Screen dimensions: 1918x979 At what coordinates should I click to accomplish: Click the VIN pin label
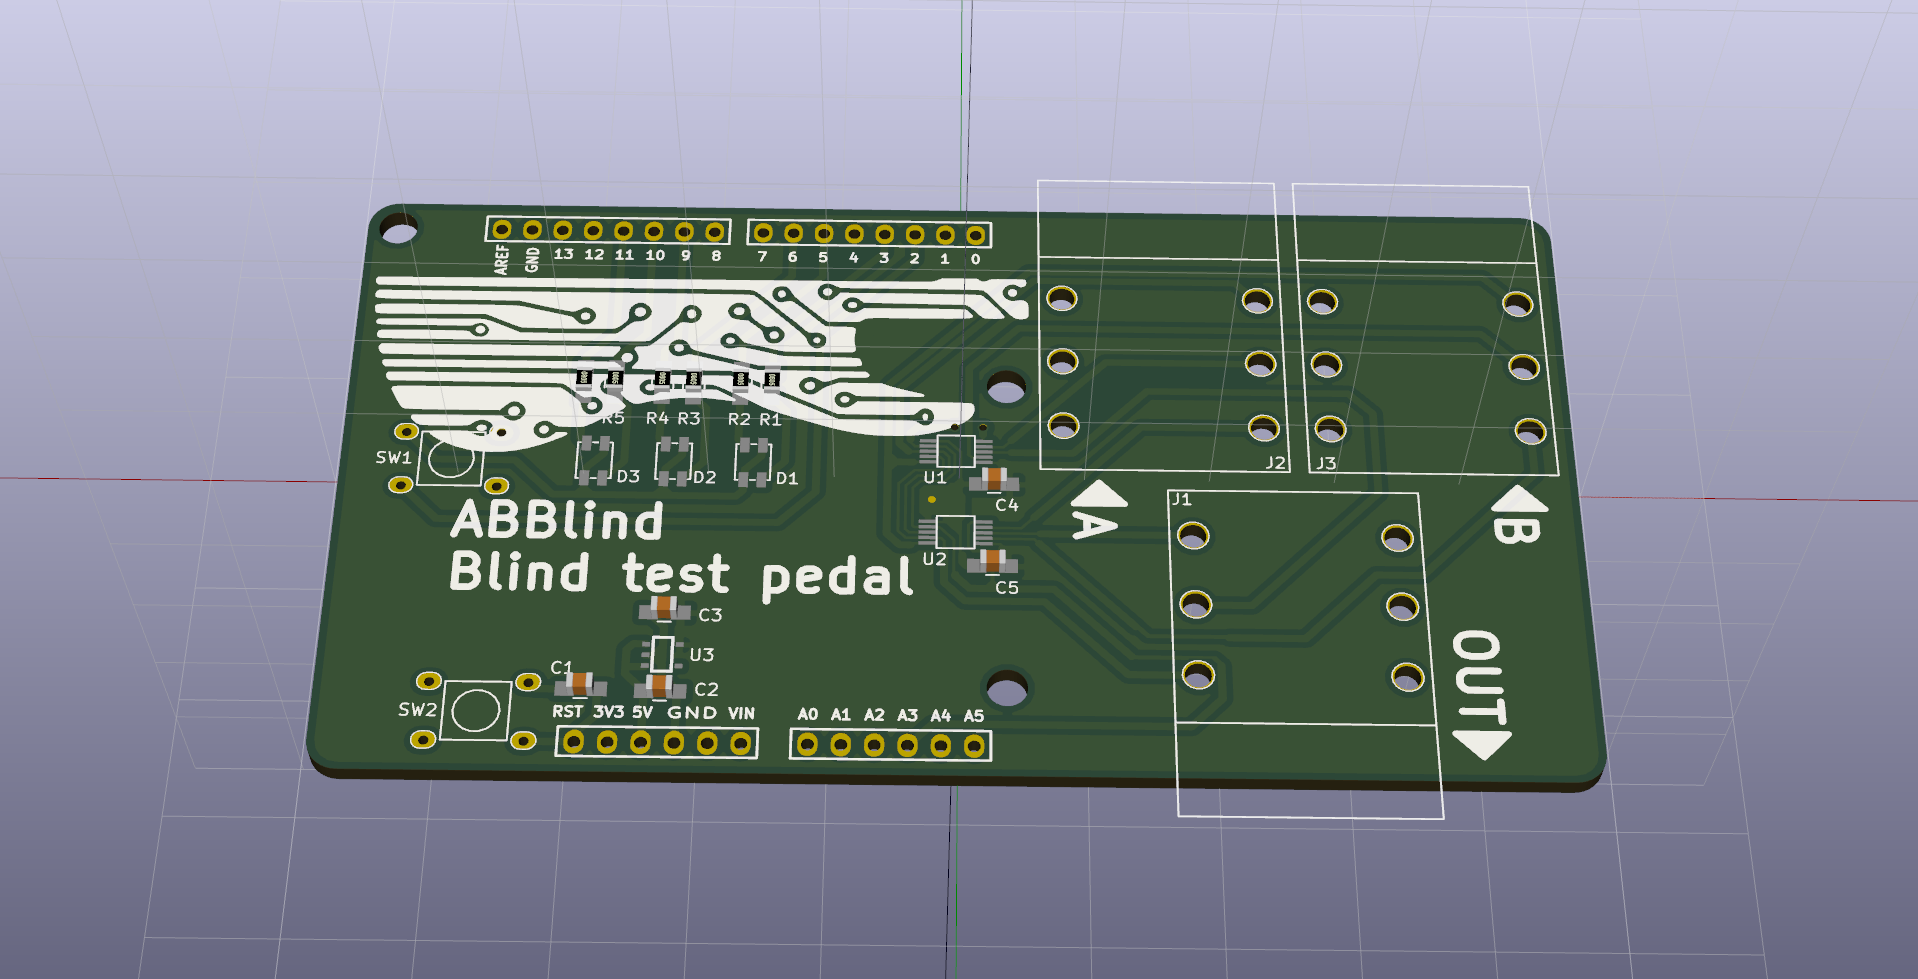coord(741,713)
